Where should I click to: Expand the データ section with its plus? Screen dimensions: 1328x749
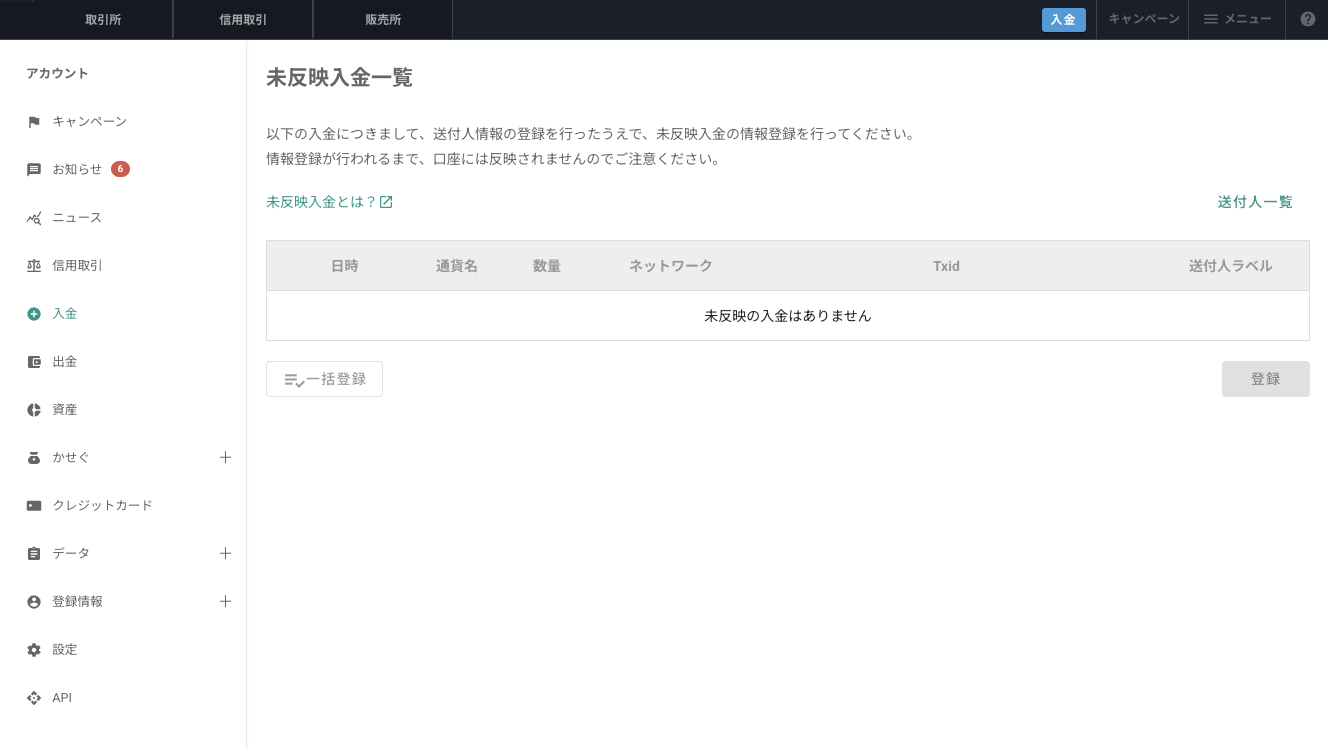(x=225, y=553)
